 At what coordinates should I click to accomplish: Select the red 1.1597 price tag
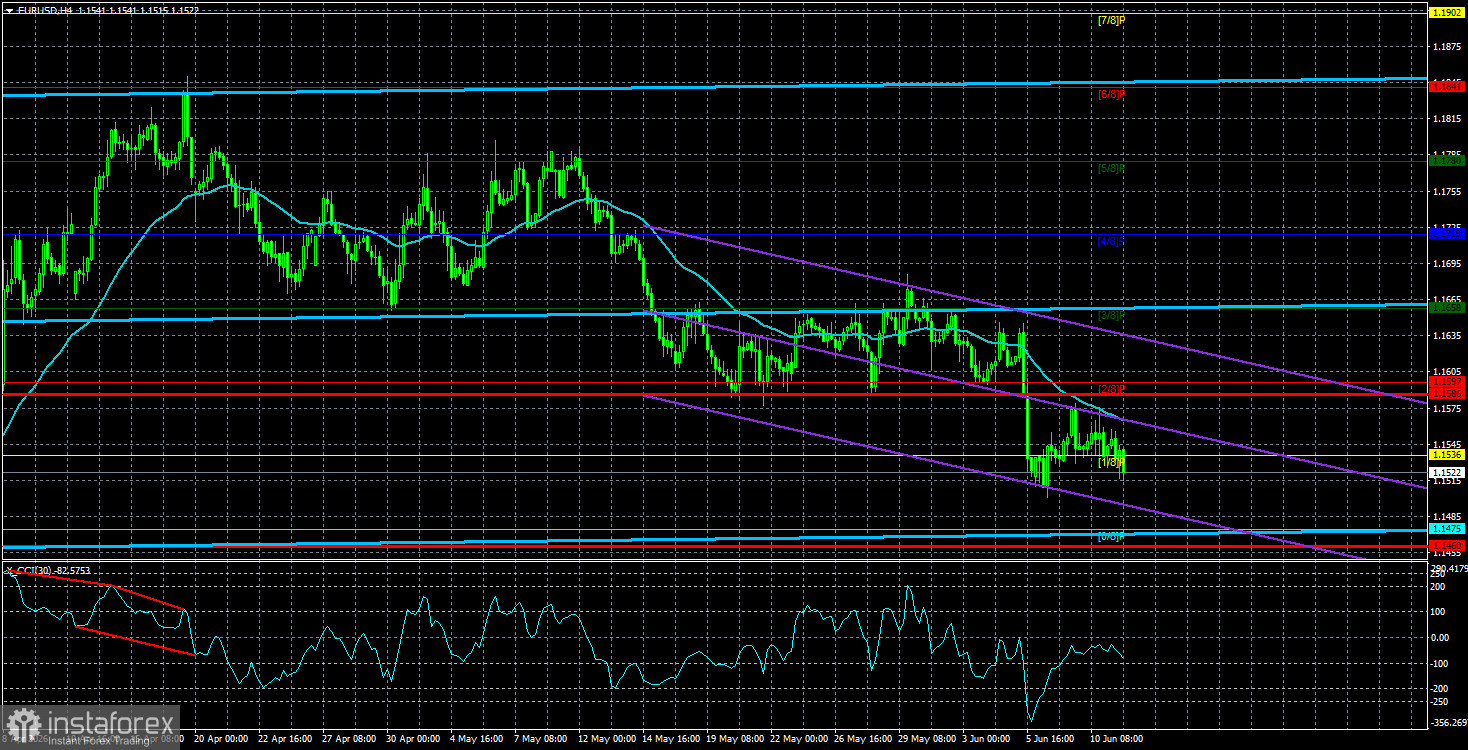point(1447,382)
